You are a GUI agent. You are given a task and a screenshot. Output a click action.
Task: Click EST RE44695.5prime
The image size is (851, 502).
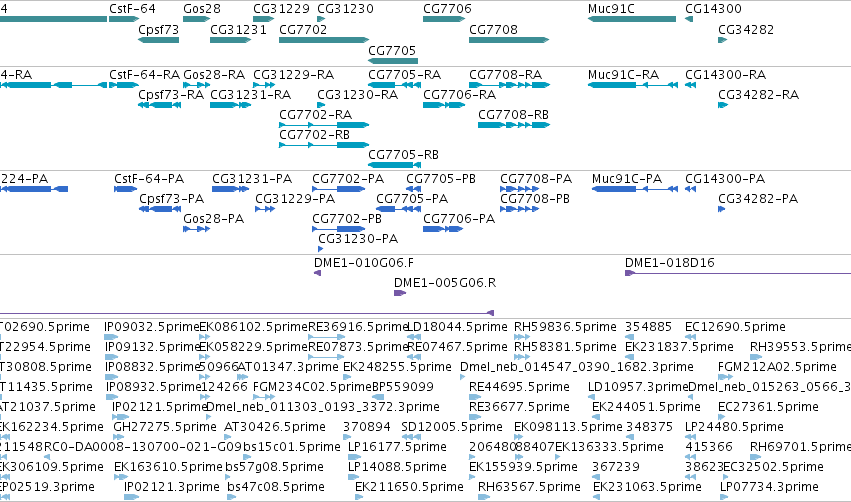pos(475,397)
